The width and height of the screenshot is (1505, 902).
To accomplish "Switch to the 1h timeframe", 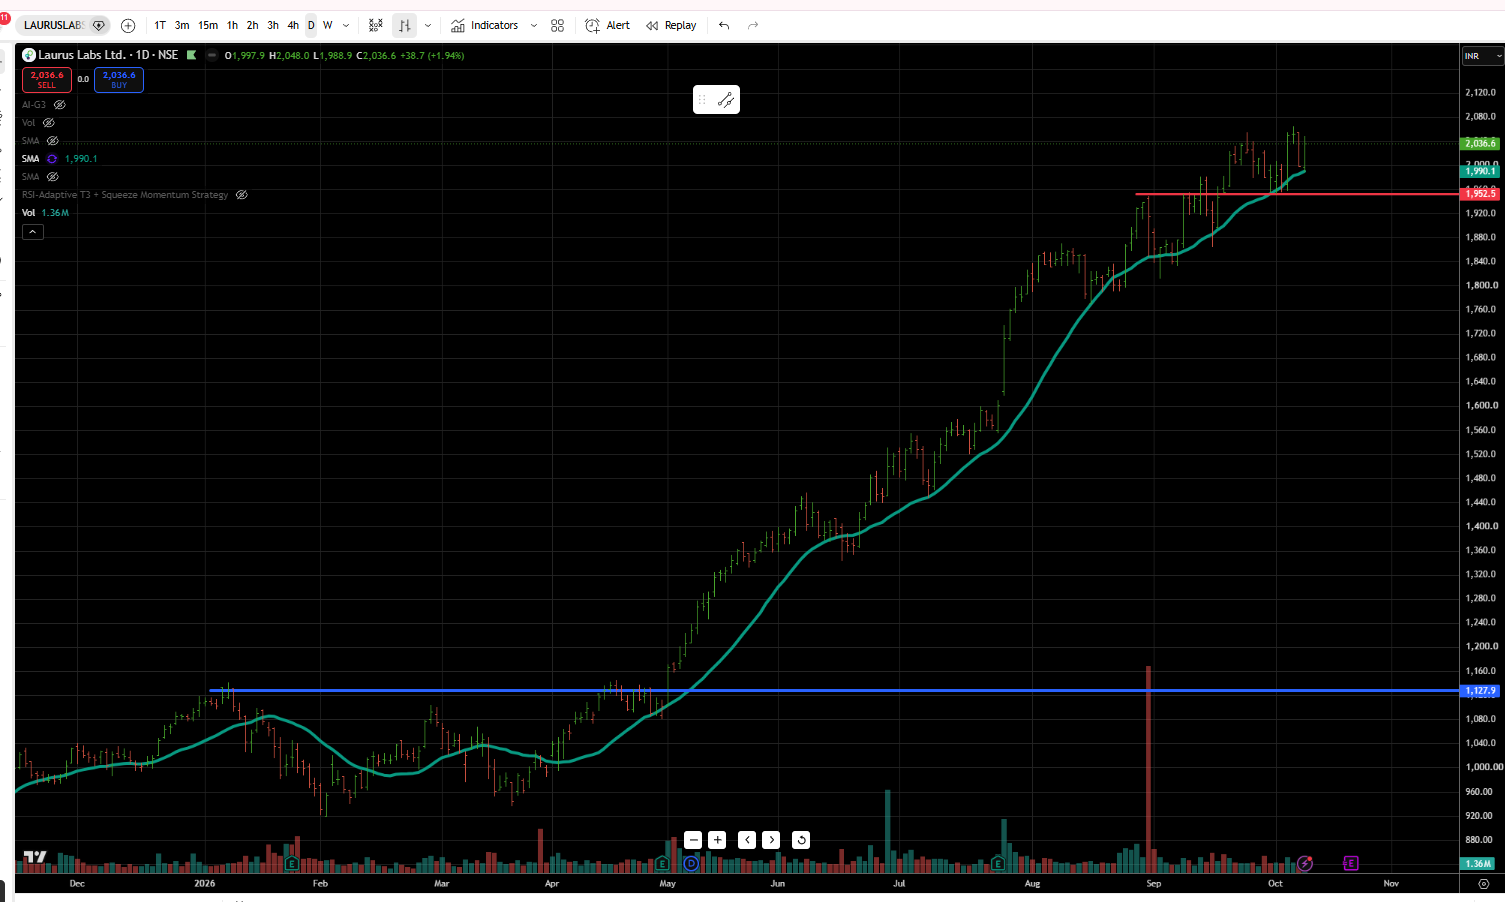I will pyautogui.click(x=232, y=25).
